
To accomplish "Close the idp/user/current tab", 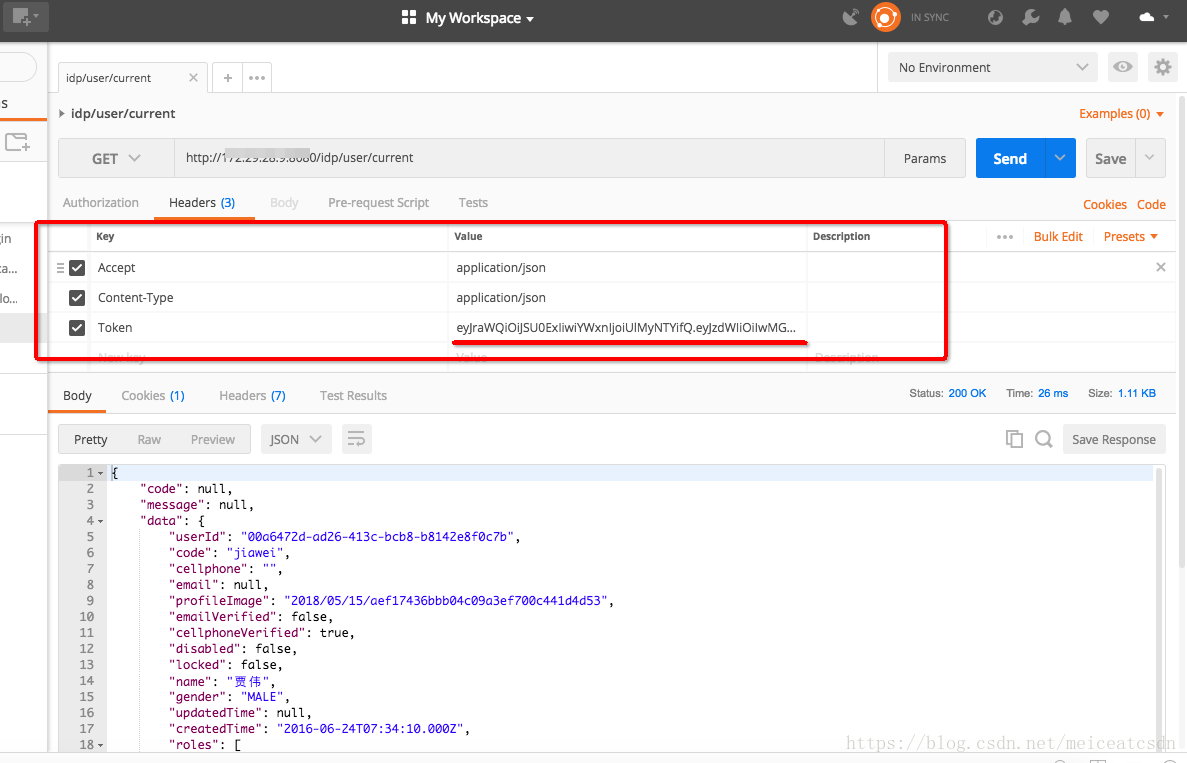I will pyautogui.click(x=193, y=77).
